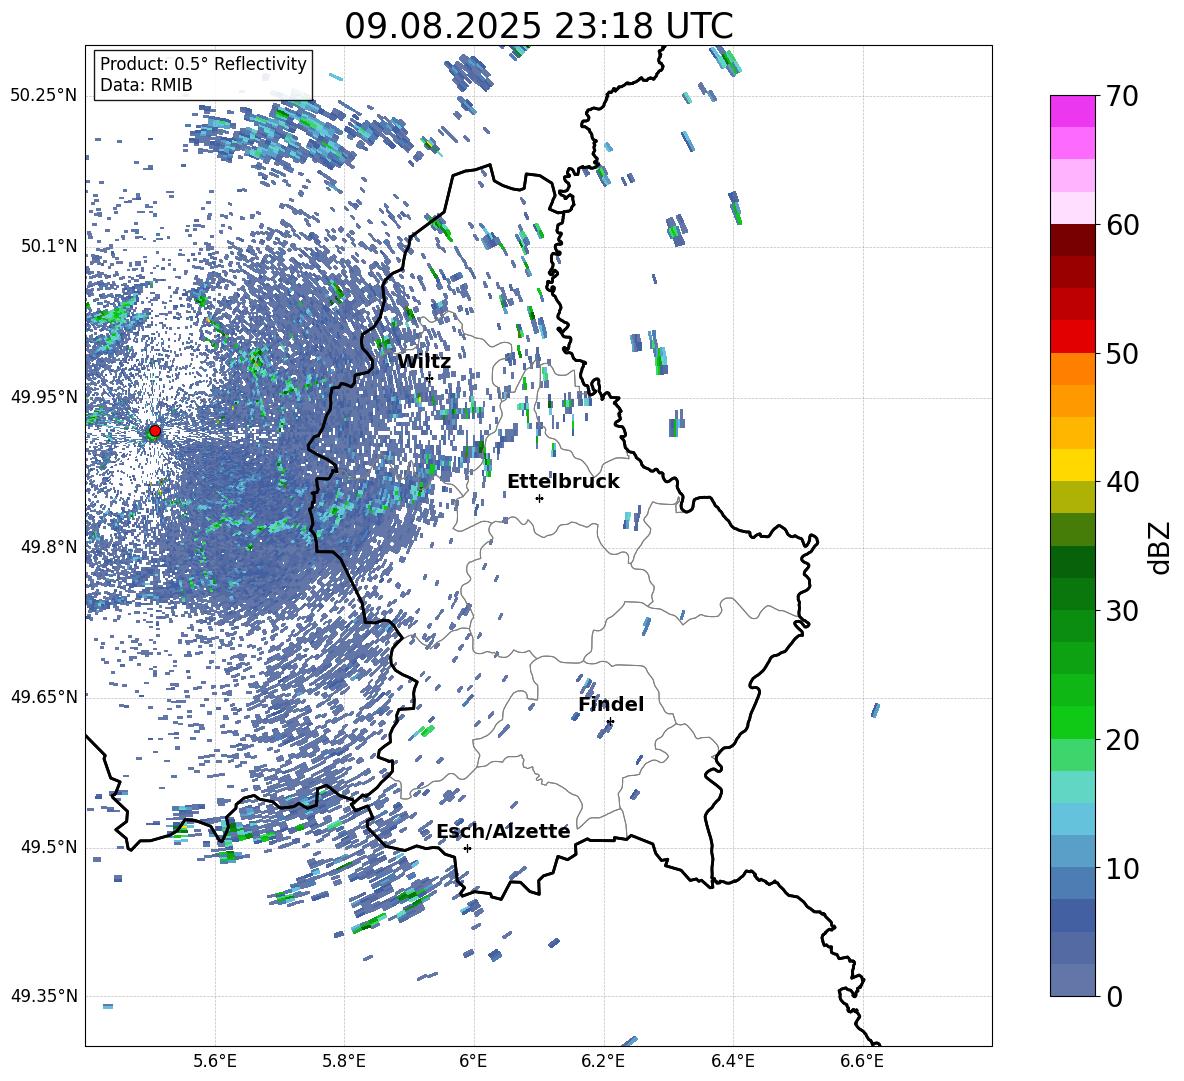Click the Ettelbruck city label

click(563, 482)
